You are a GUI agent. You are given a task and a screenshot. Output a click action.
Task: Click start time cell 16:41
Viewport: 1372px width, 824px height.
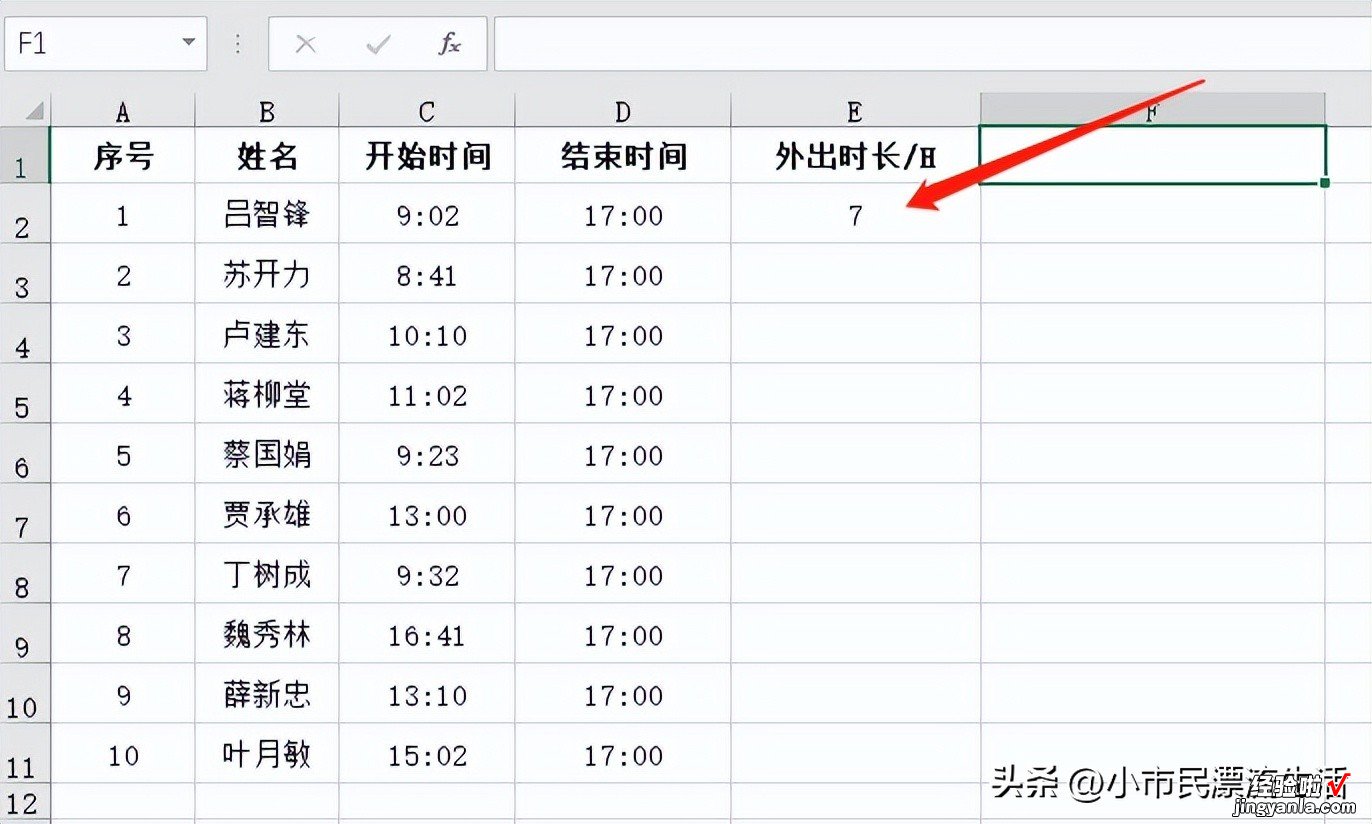[427, 634]
